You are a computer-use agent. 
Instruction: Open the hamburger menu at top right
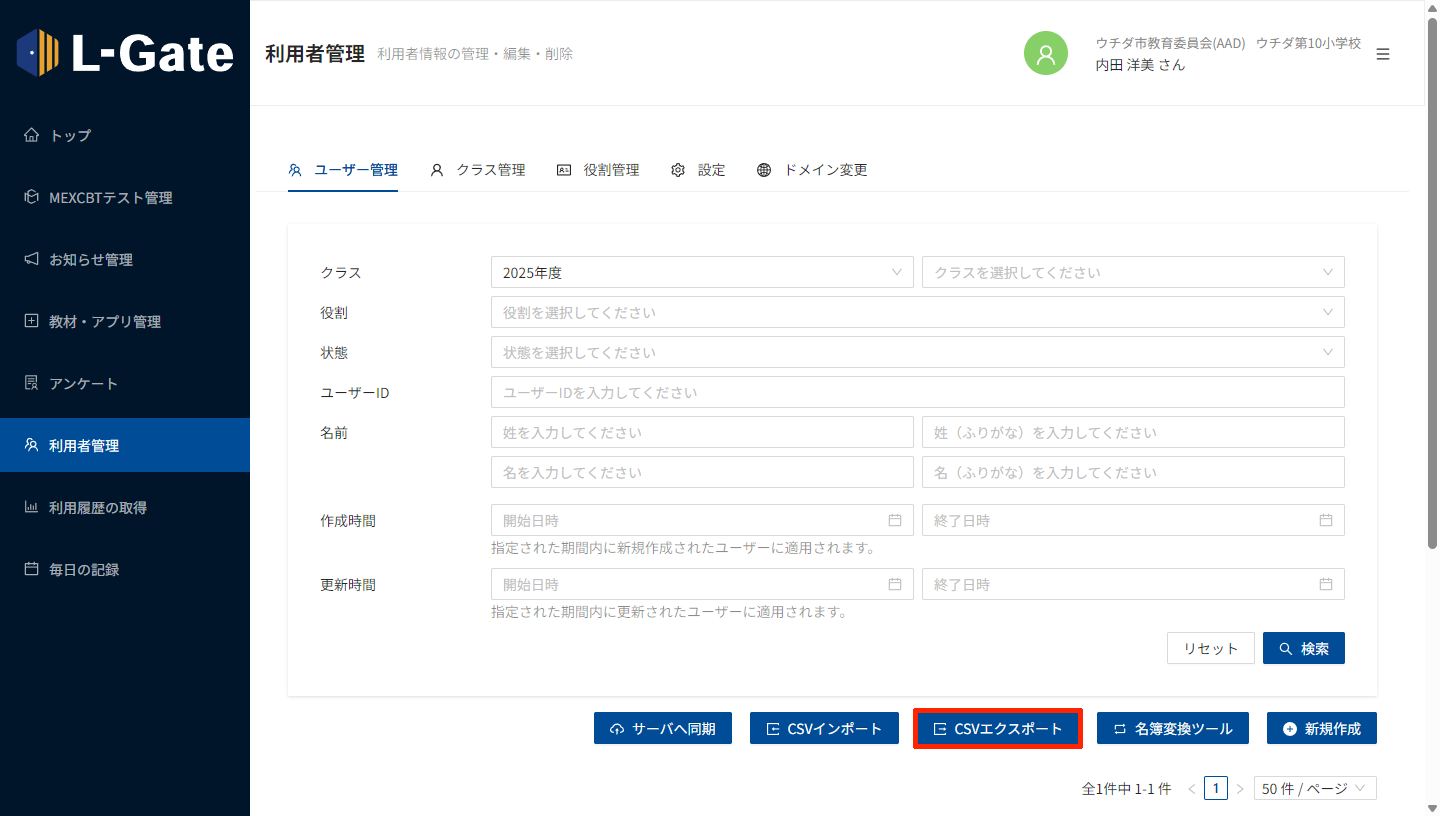point(1383,54)
